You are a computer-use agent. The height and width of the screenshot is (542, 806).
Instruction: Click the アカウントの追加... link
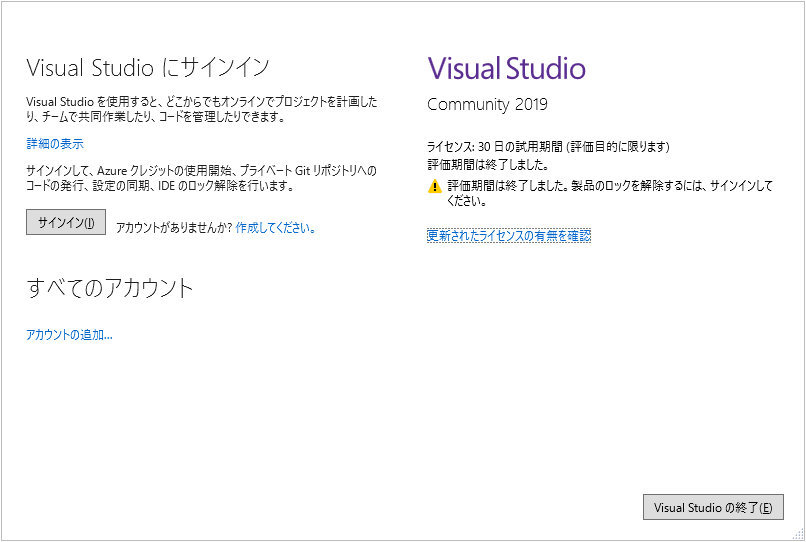tap(69, 335)
